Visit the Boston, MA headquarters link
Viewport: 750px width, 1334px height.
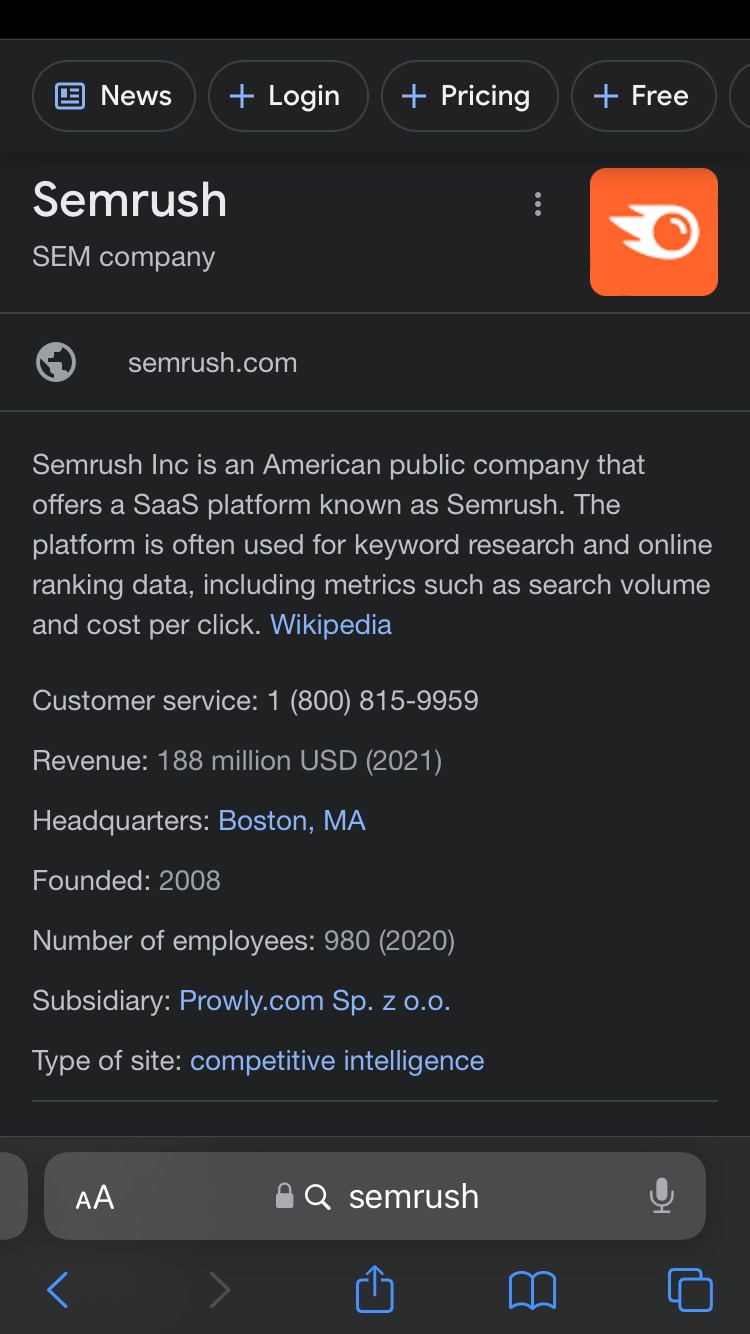[x=291, y=820]
